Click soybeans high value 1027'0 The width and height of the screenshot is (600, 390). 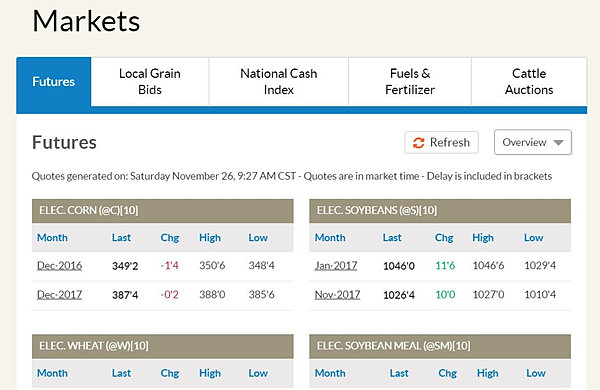(488, 295)
